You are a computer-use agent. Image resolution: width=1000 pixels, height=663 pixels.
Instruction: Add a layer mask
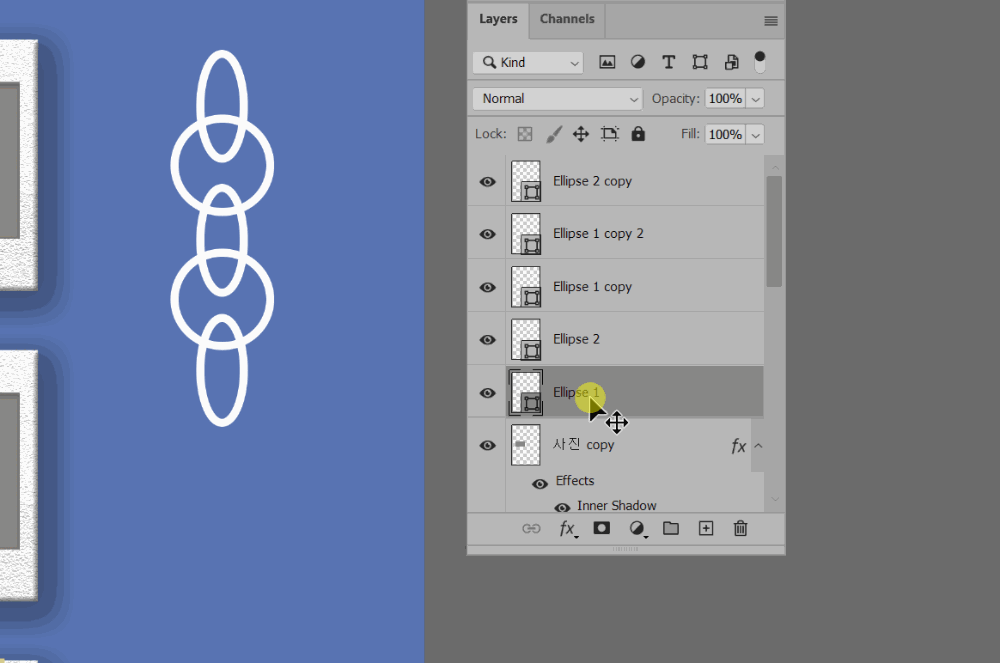pos(601,528)
